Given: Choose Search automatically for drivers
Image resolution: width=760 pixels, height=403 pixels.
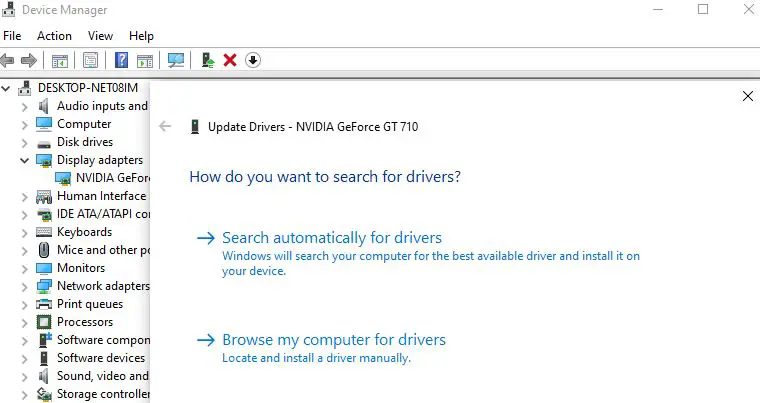Looking at the screenshot, I should (332, 238).
